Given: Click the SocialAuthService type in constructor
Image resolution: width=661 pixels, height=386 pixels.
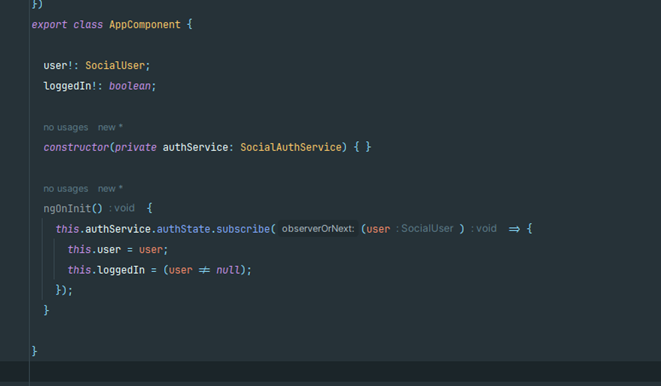Looking at the screenshot, I should [x=290, y=147].
